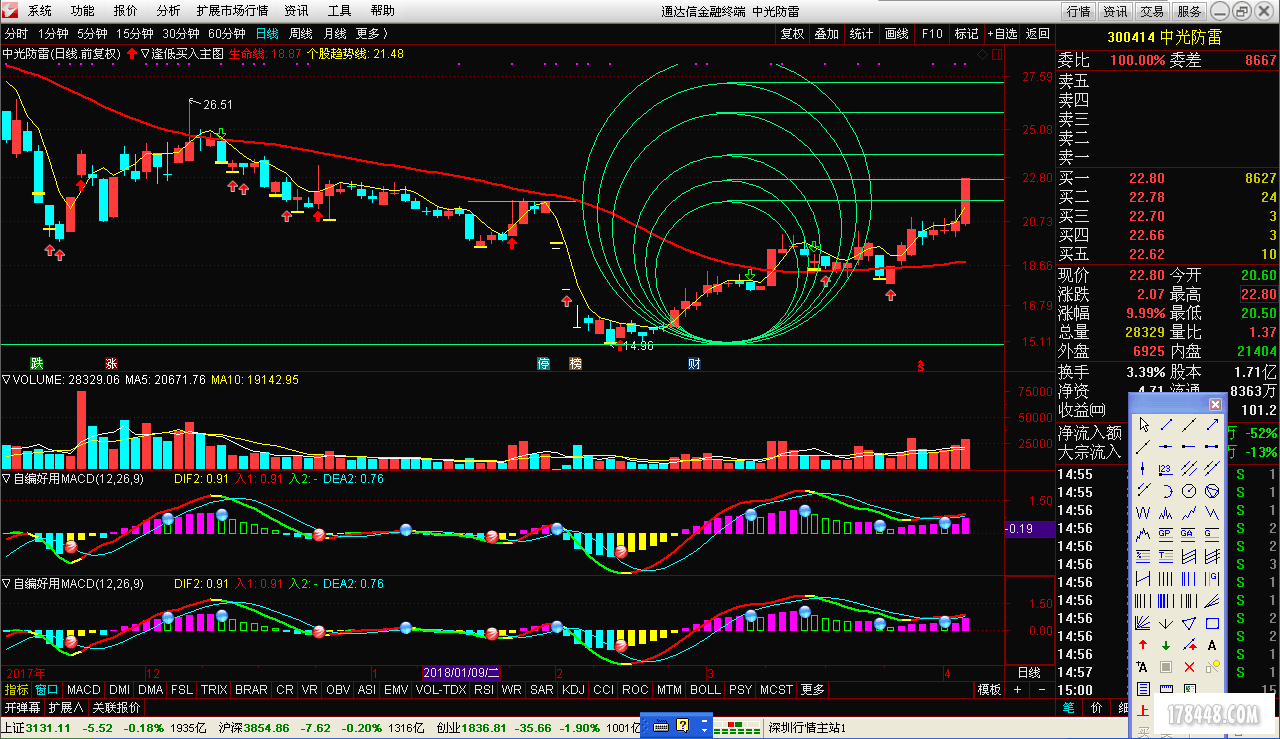The width and height of the screenshot is (1280, 739).
Task: Open the 扩展市场行情 menu
Action: tap(232, 11)
